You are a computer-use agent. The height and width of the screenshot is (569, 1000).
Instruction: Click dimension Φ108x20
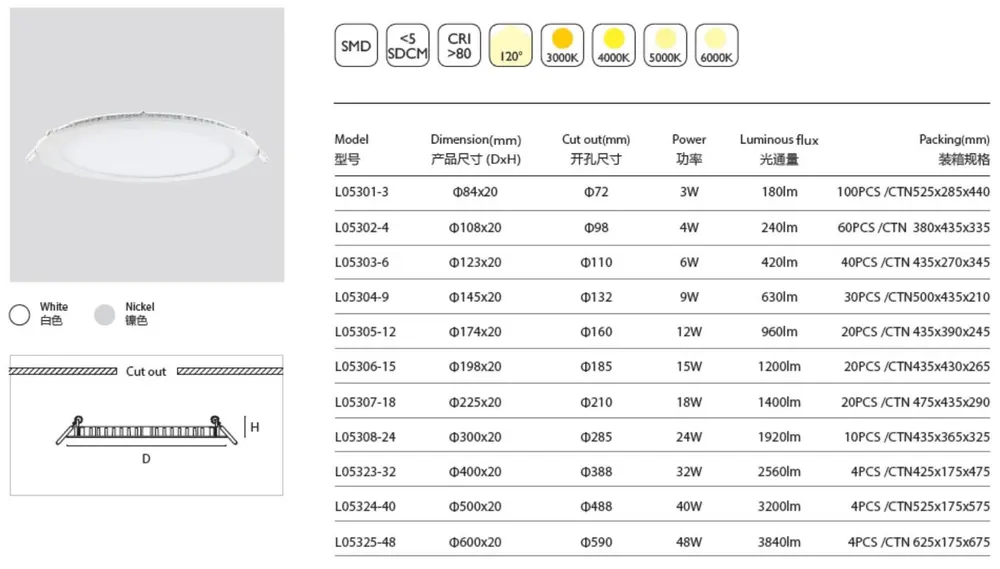tap(475, 228)
